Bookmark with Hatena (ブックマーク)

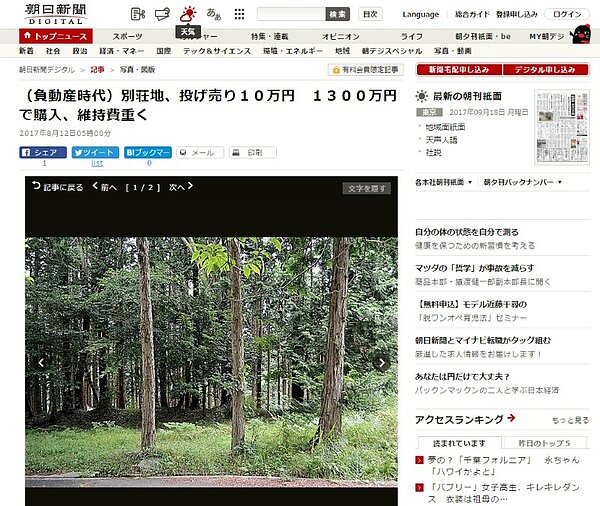[x=148, y=152]
